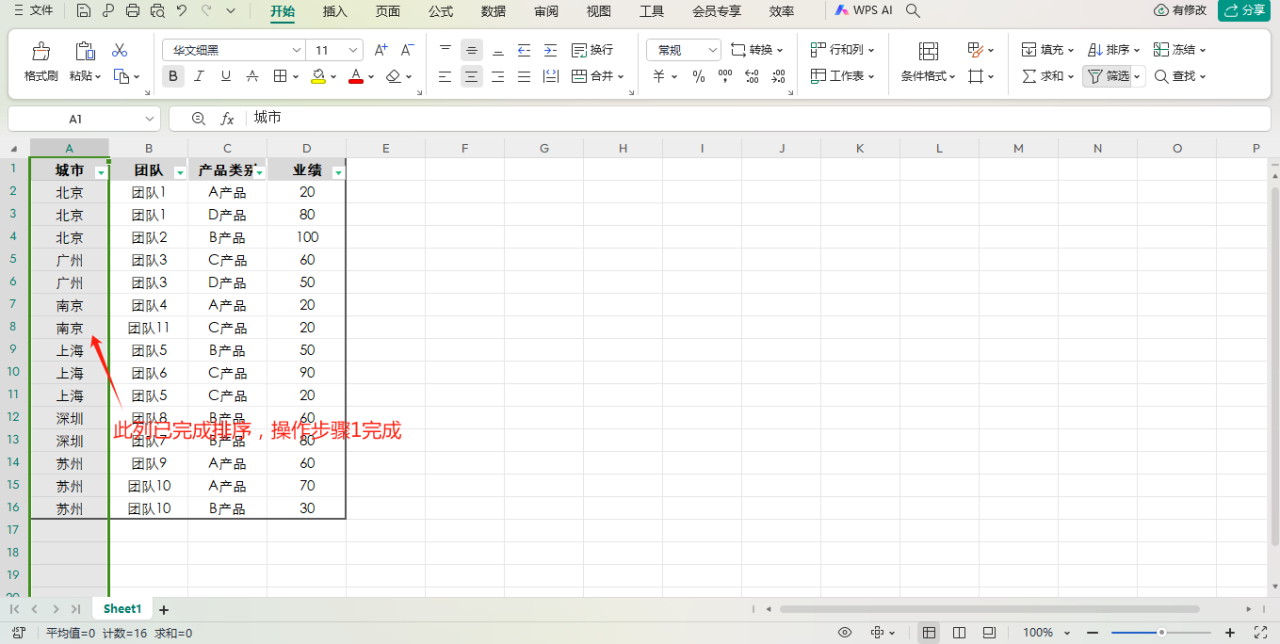Open filter dropdown for 城市 column

pos(100,173)
